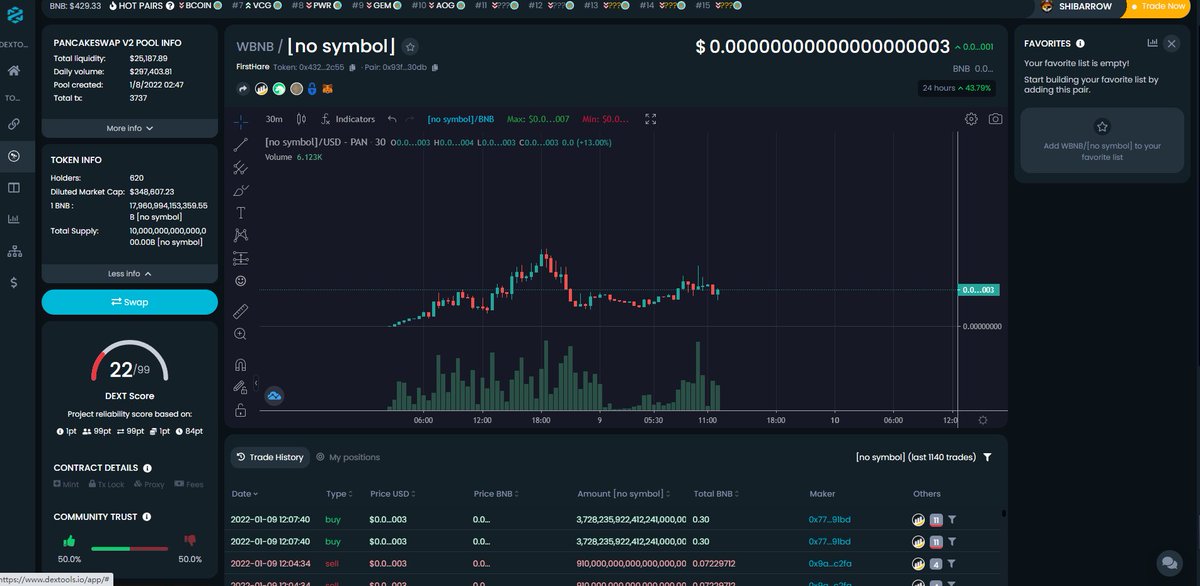Viewport: 1200px width, 586px height.
Task: Open the dollar sign icon in sidebar
Action: pyautogui.click(x=14, y=283)
